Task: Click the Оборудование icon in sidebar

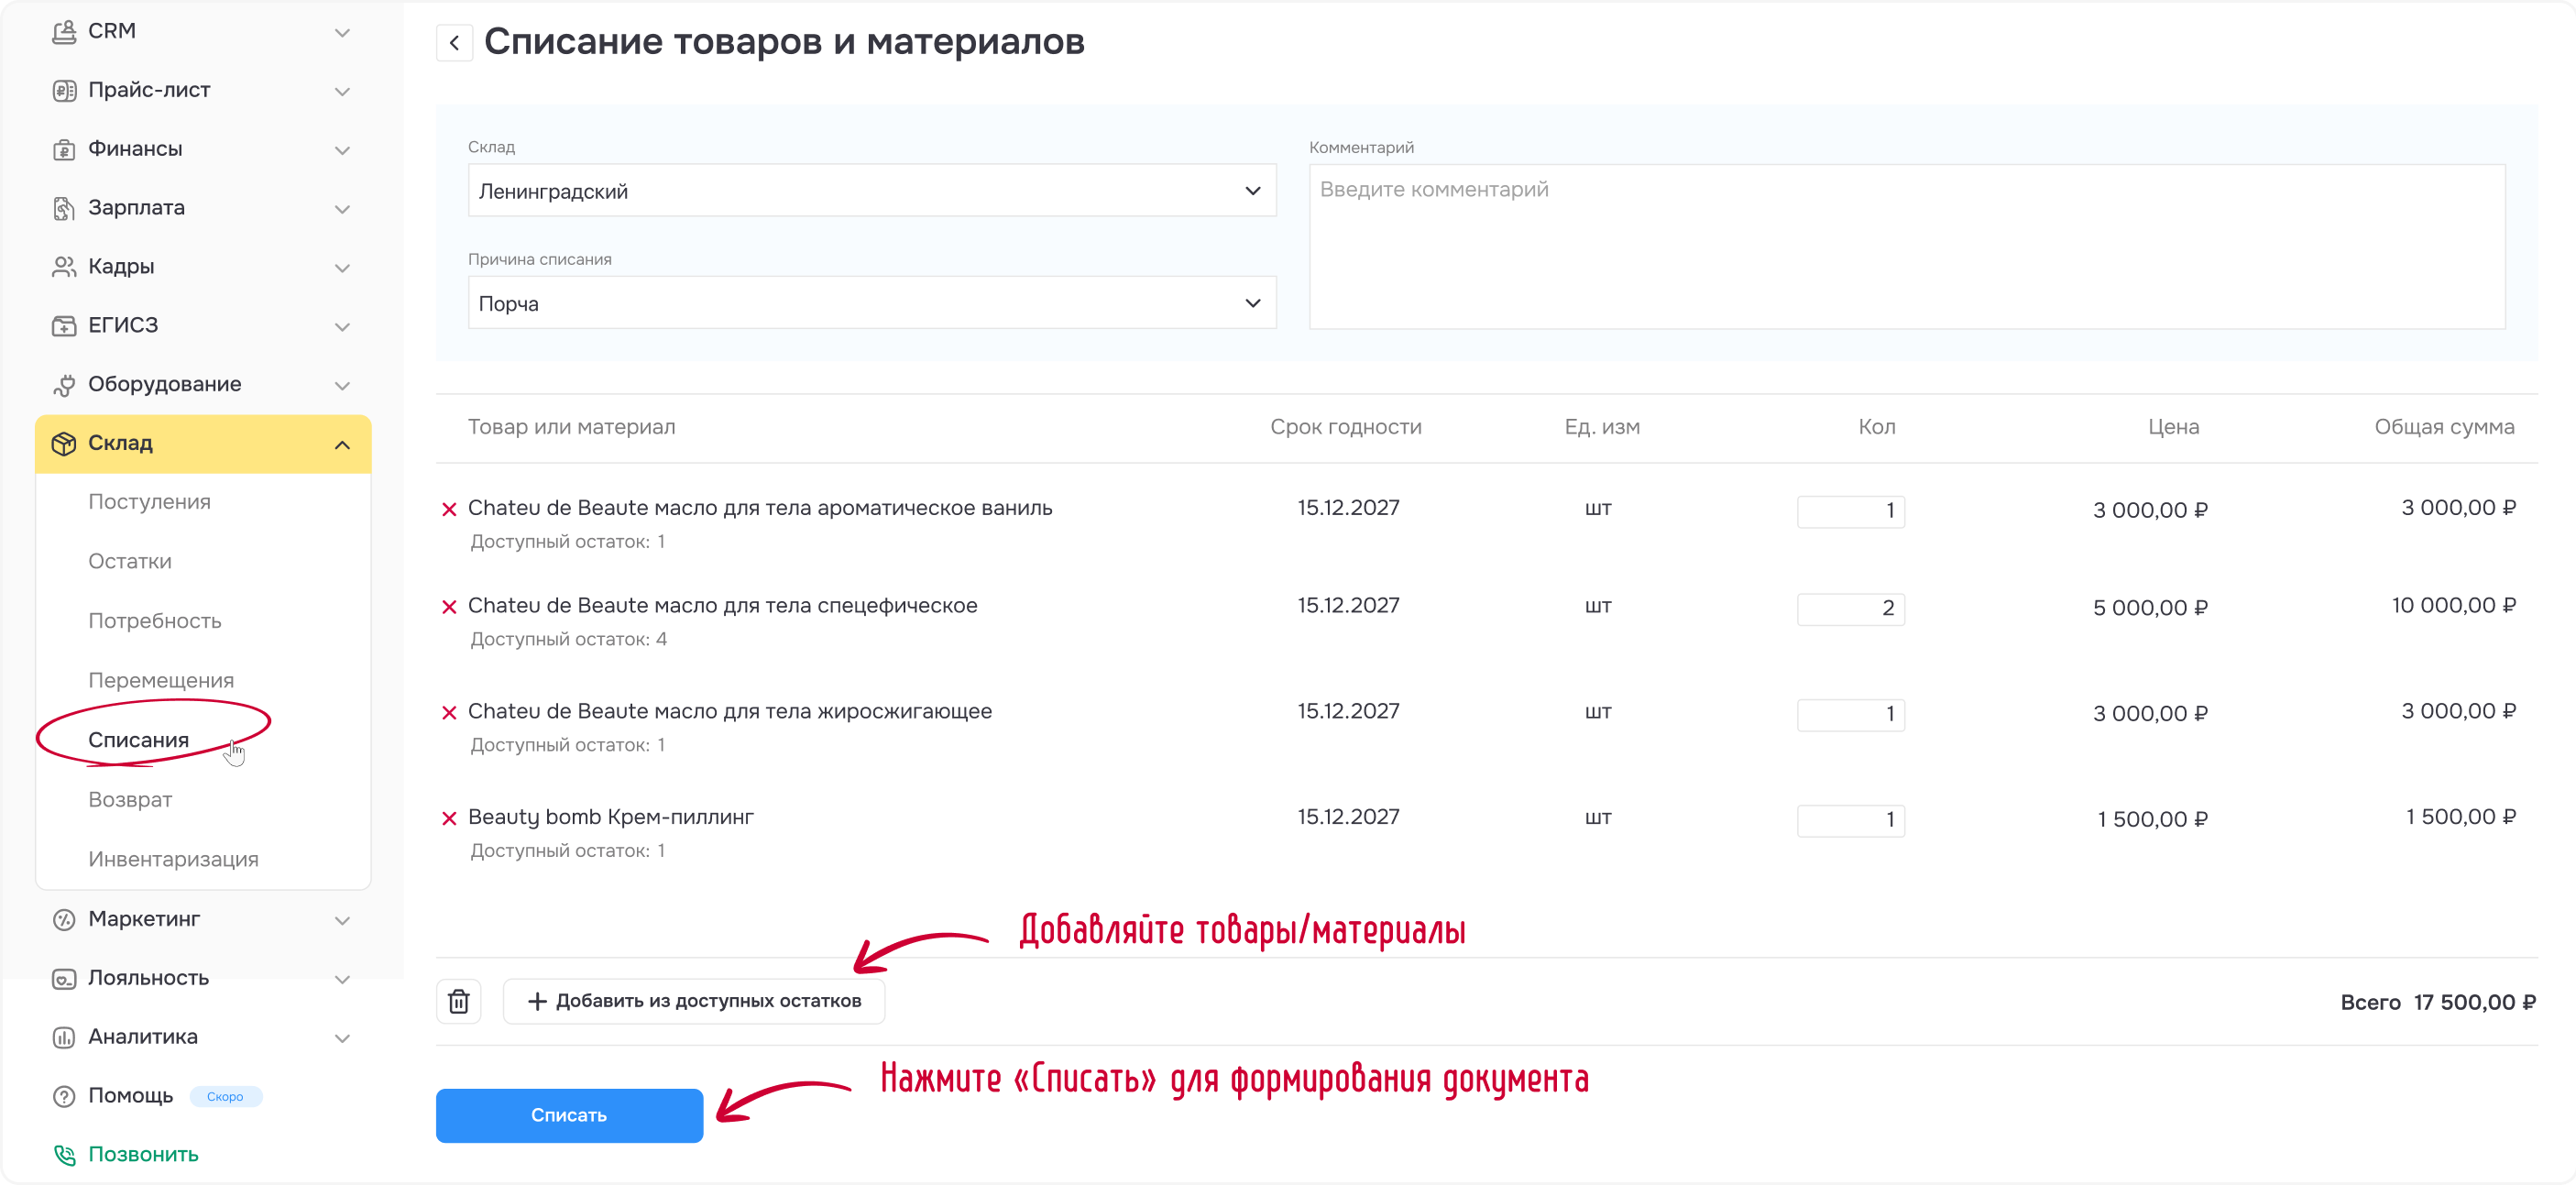Action: pos(64,385)
